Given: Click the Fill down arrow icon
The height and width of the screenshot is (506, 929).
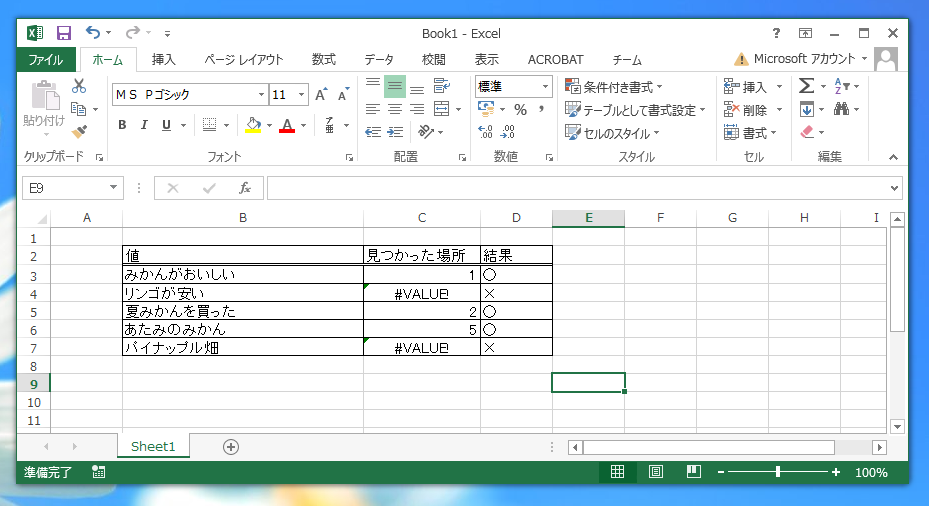Looking at the screenshot, I should (806, 110).
